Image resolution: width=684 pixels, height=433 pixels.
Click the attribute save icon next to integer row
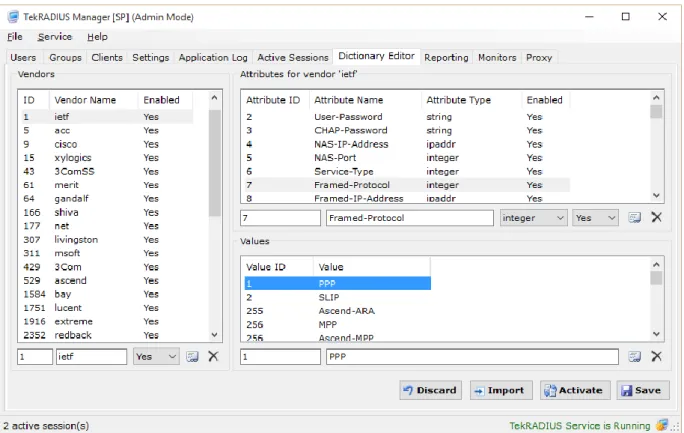pos(634,218)
